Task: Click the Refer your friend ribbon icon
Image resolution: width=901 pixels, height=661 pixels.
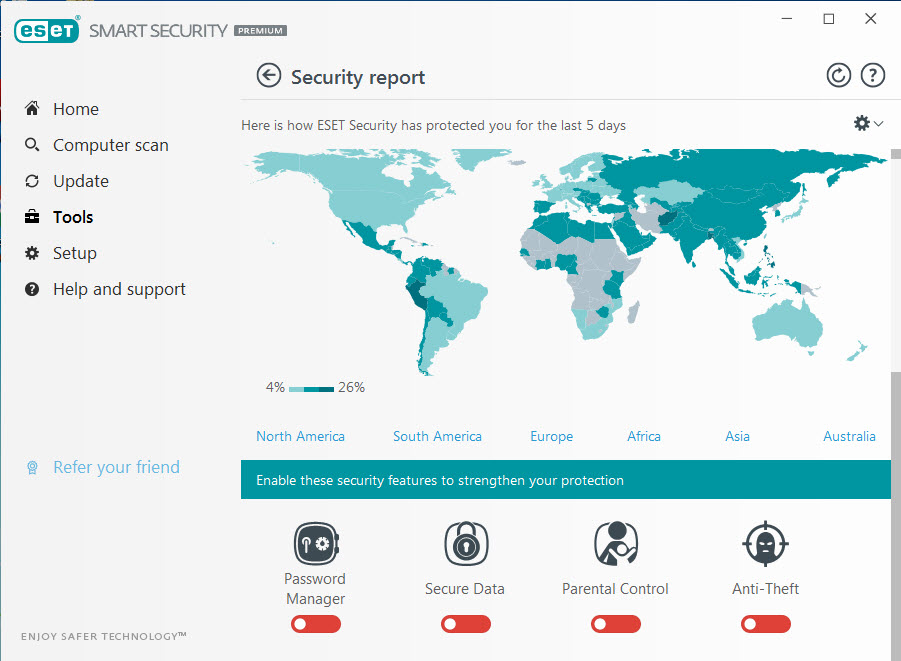Action: tap(32, 468)
